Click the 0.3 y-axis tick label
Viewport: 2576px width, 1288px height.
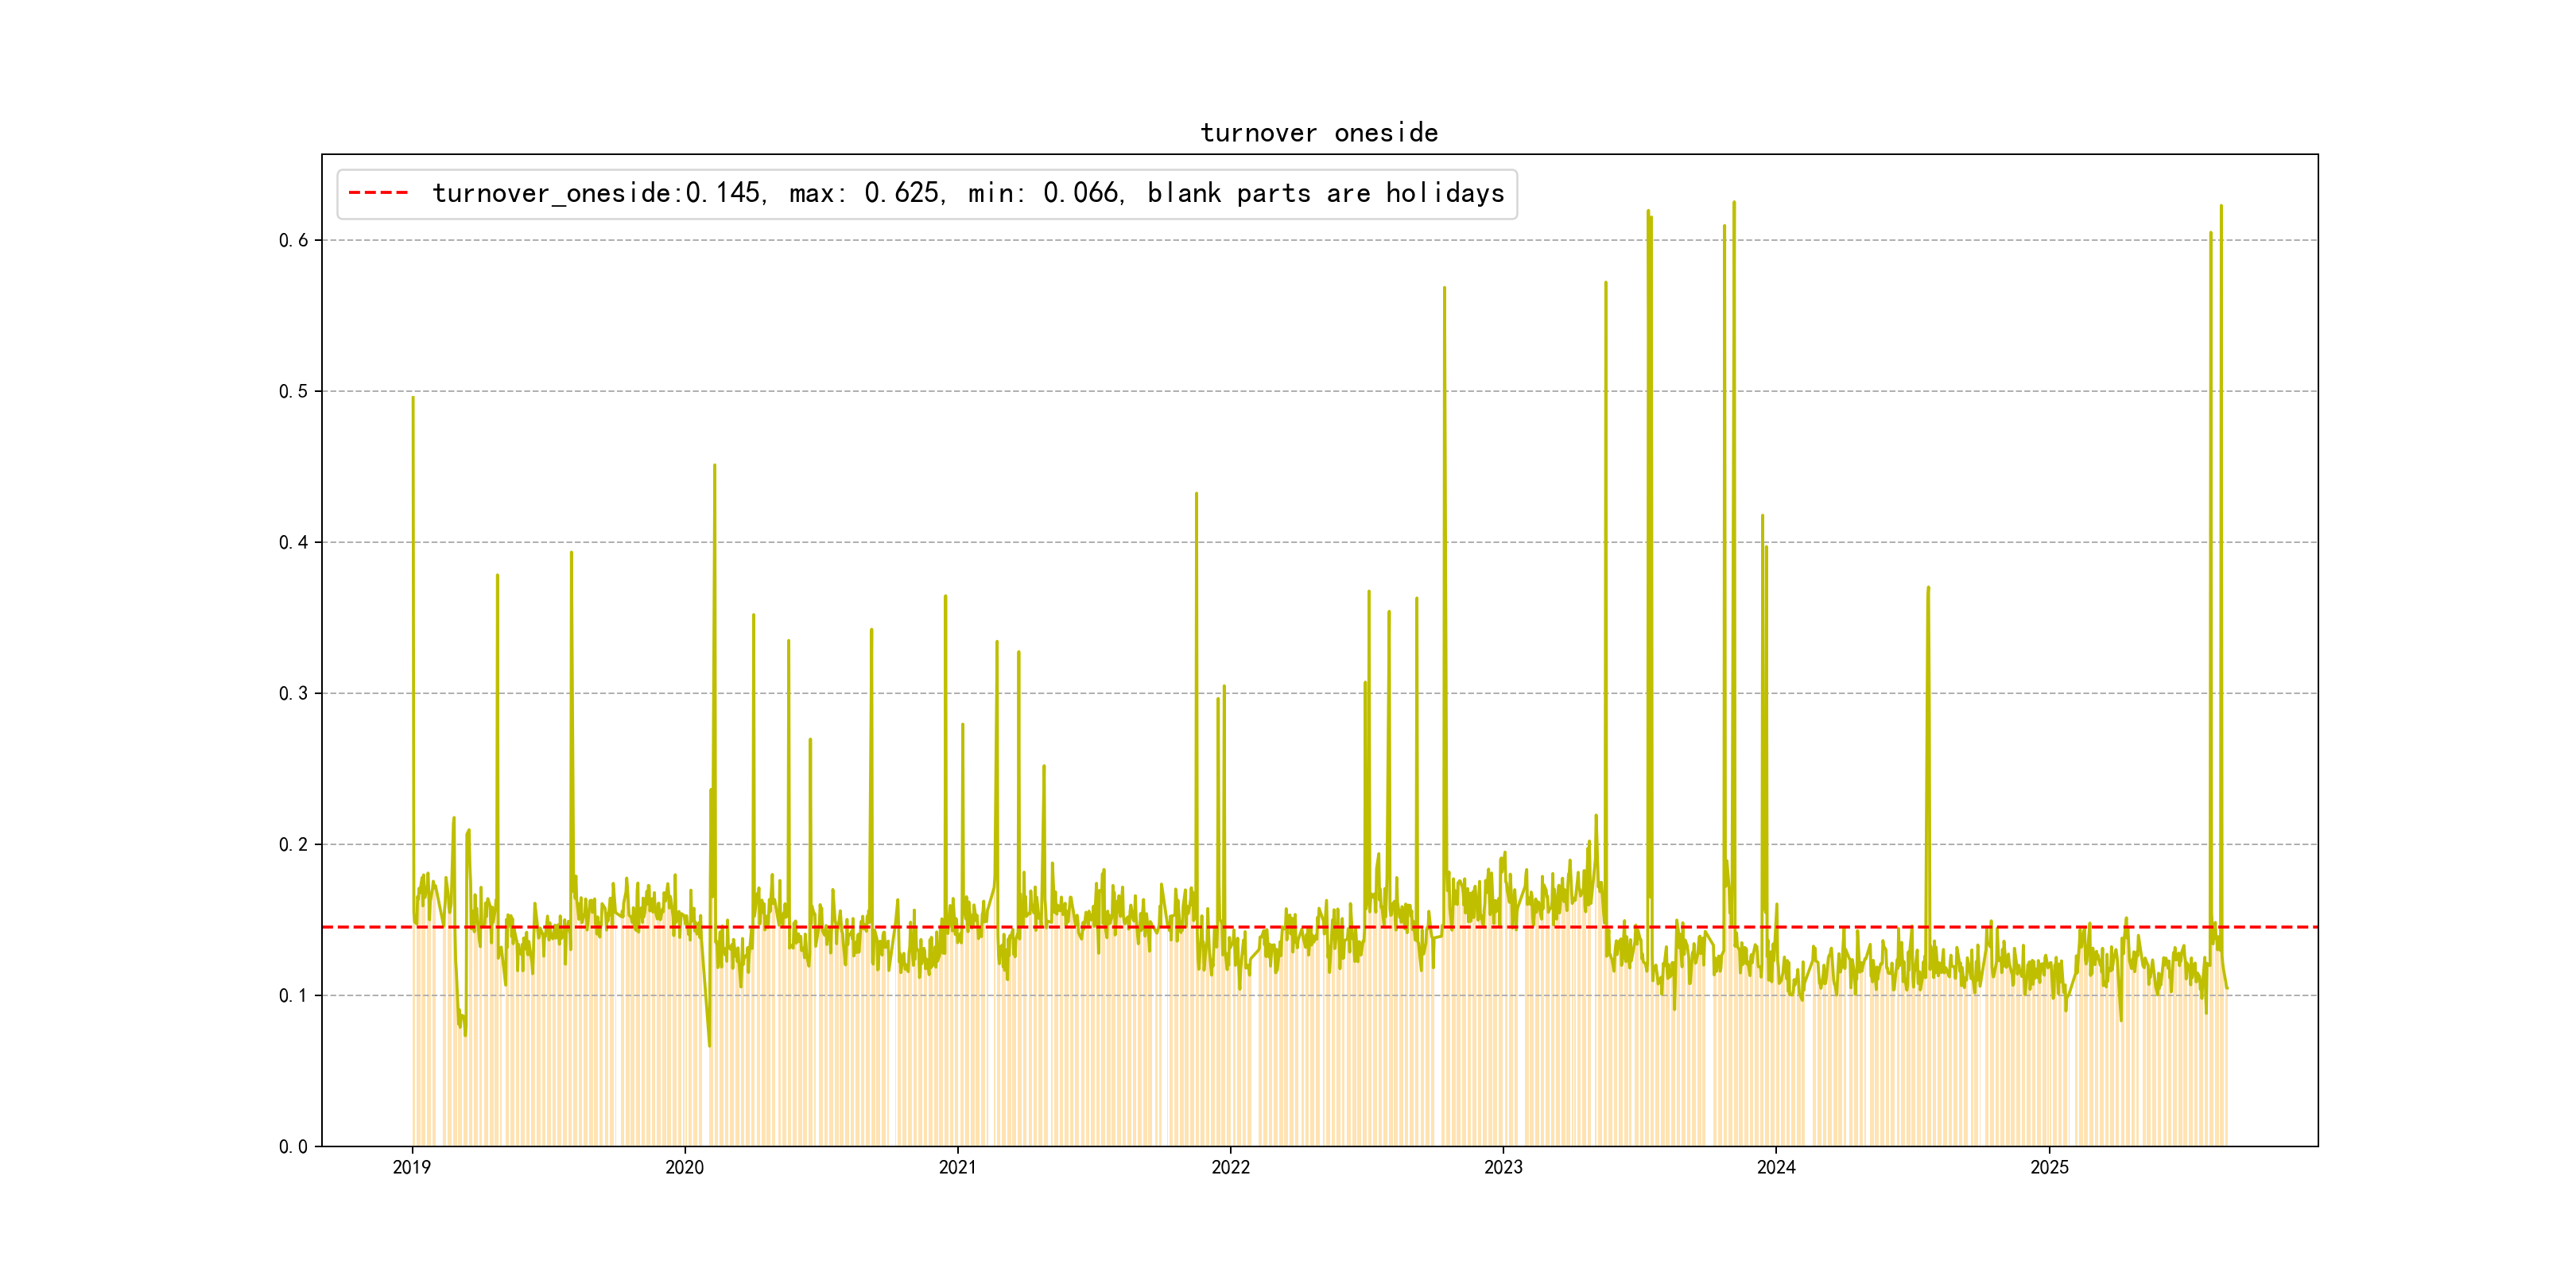point(293,693)
